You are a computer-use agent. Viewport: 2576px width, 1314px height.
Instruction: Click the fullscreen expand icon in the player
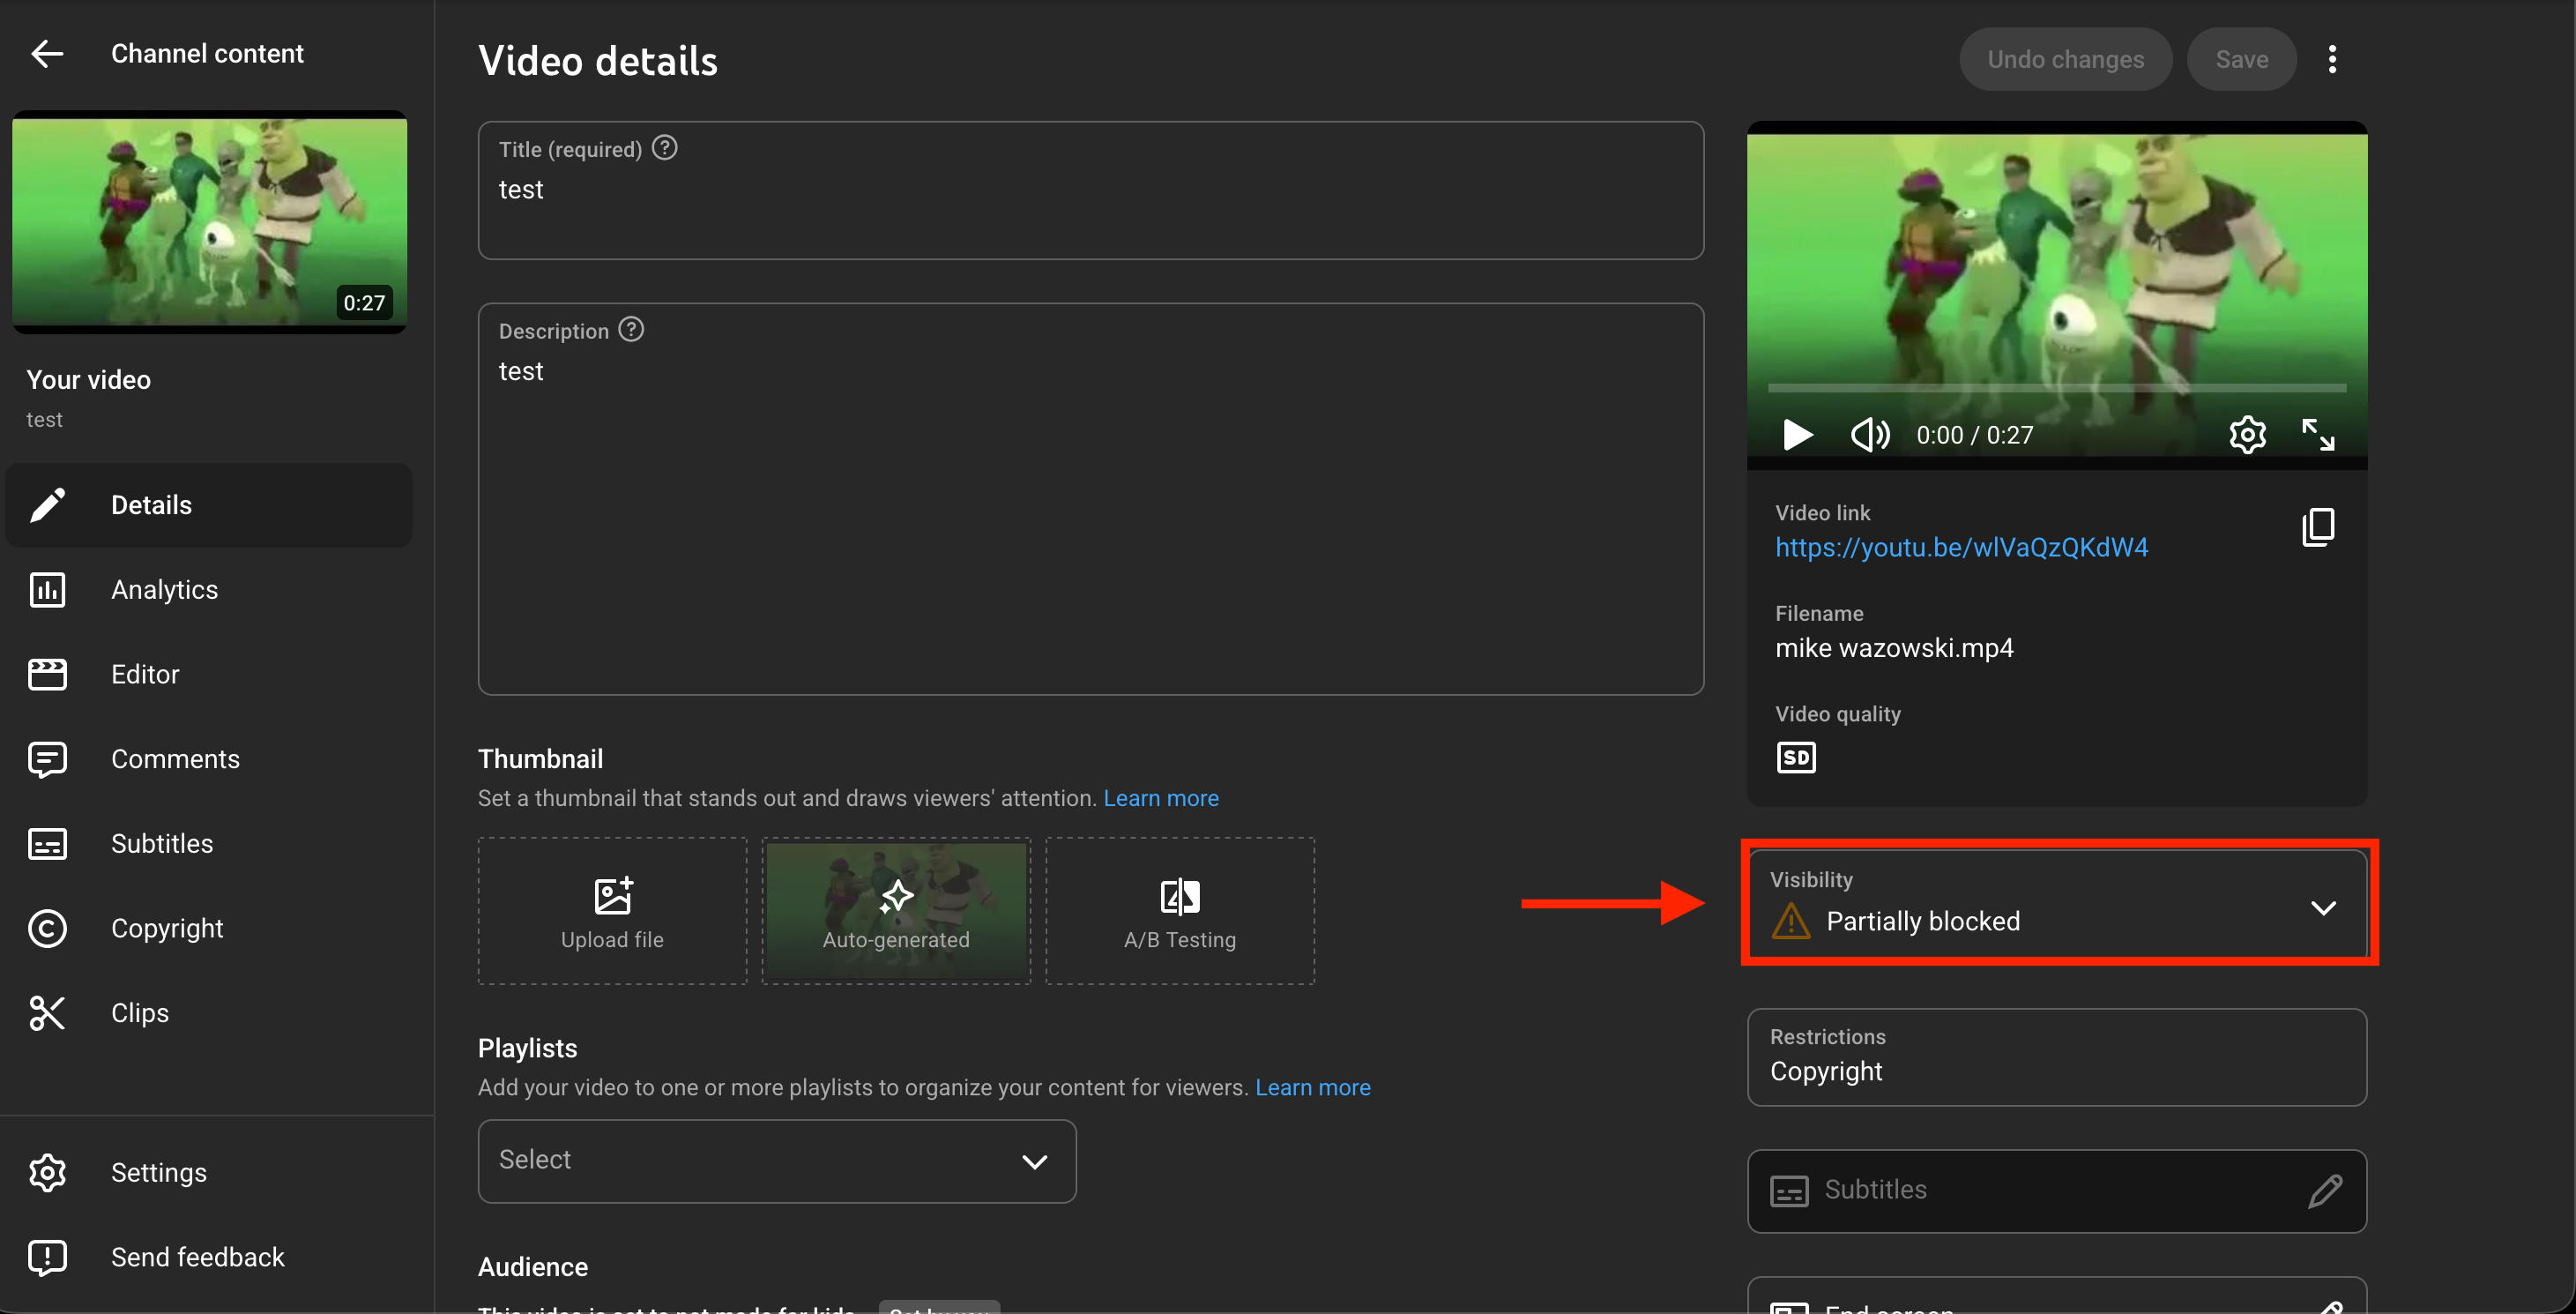[x=2317, y=435]
